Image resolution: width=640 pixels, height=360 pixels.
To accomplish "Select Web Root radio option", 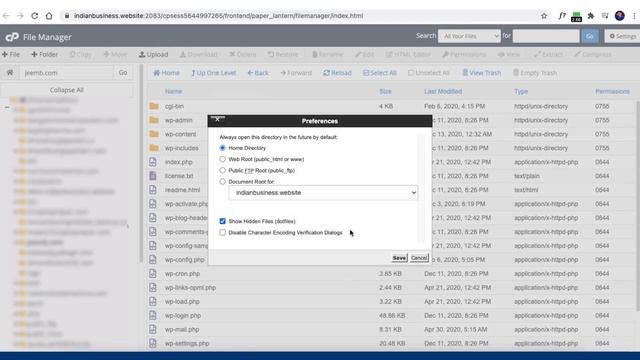I will [x=222, y=159].
